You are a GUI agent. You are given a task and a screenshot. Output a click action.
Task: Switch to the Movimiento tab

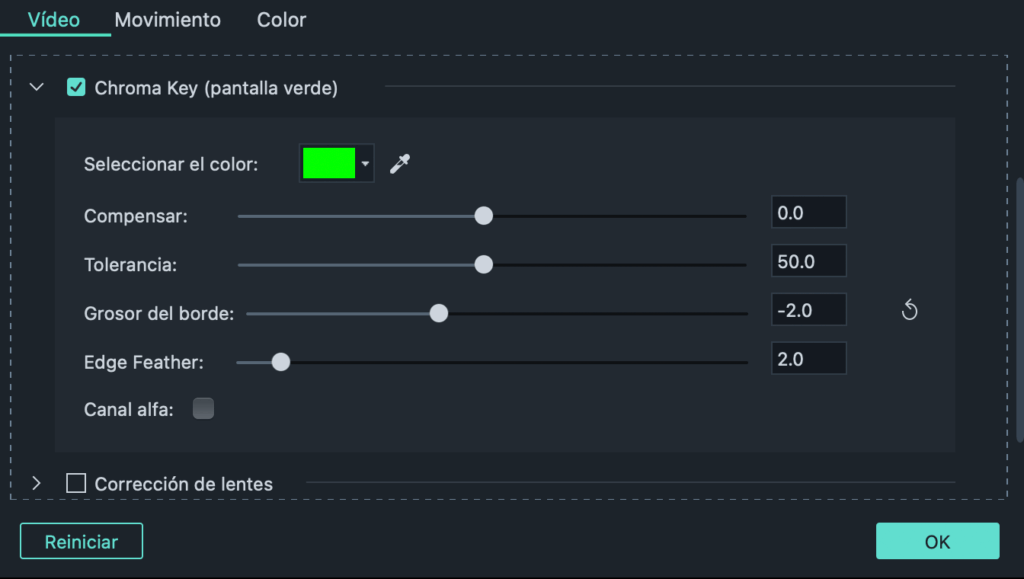[167, 19]
